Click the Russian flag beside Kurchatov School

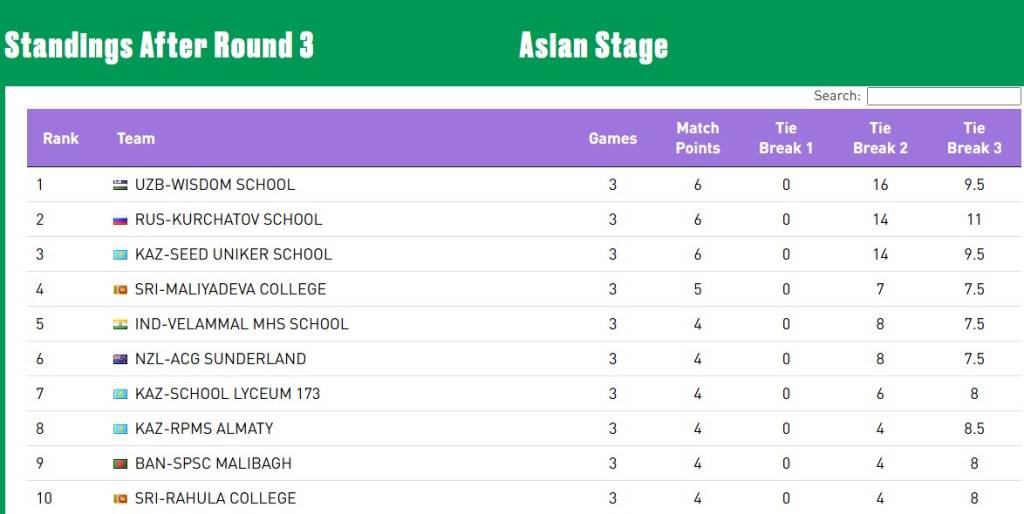(x=120, y=220)
